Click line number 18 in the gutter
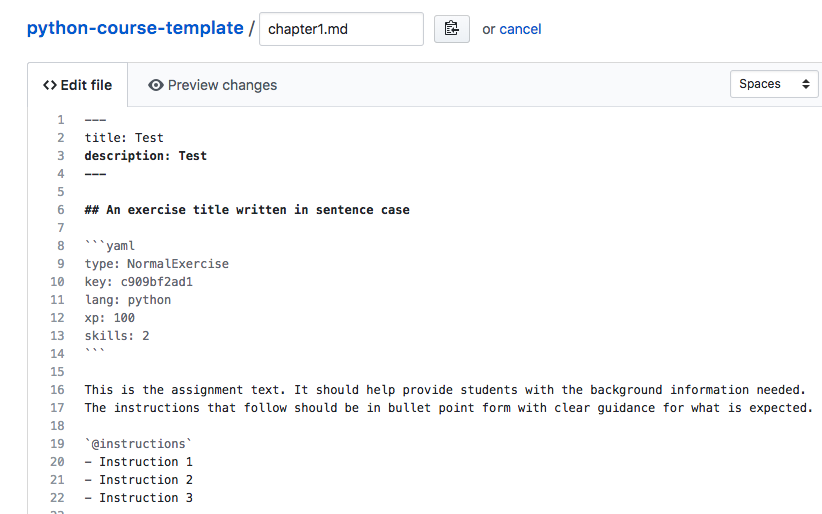Image resolution: width=822 pixels, height=514 pixels. [x=57, y=426]
